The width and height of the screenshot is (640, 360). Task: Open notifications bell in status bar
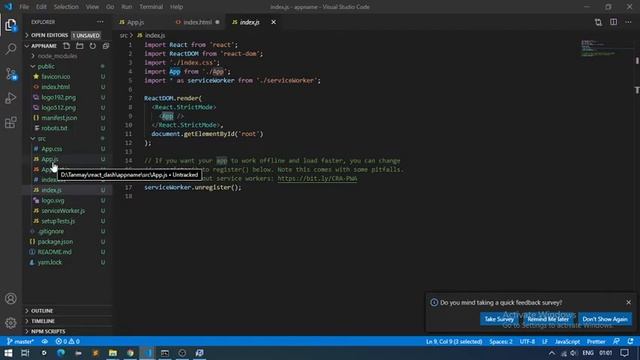coord(631,341)
